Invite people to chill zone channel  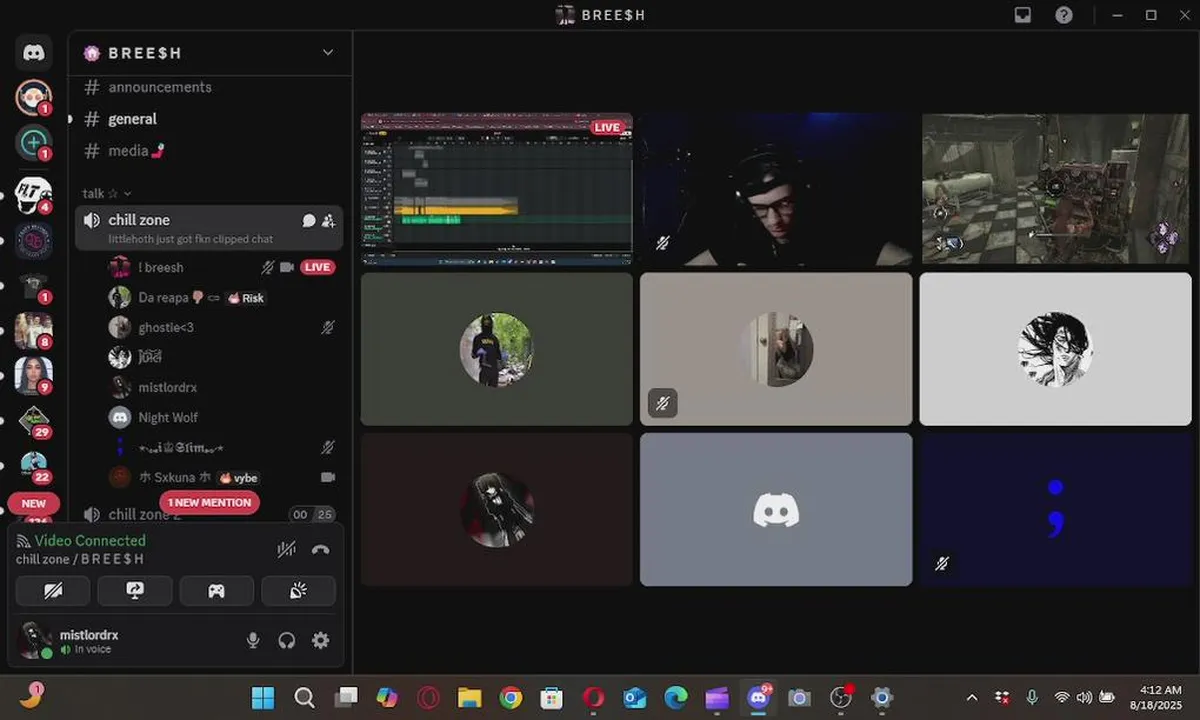(328, 220)
